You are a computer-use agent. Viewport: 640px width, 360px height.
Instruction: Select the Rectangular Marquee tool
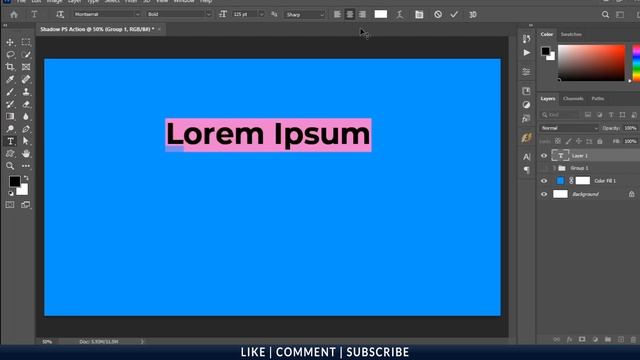[x=26, y=42]
